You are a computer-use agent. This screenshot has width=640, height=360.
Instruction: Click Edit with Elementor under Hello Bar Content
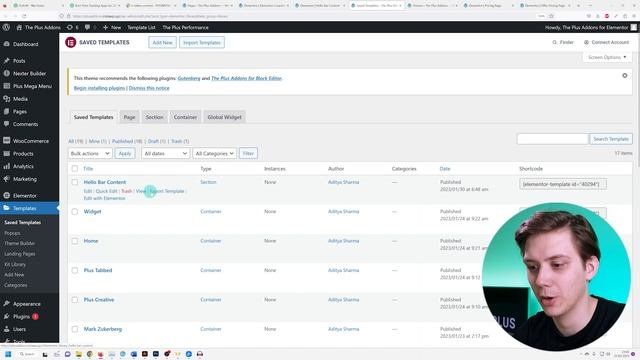coord(104,198)
